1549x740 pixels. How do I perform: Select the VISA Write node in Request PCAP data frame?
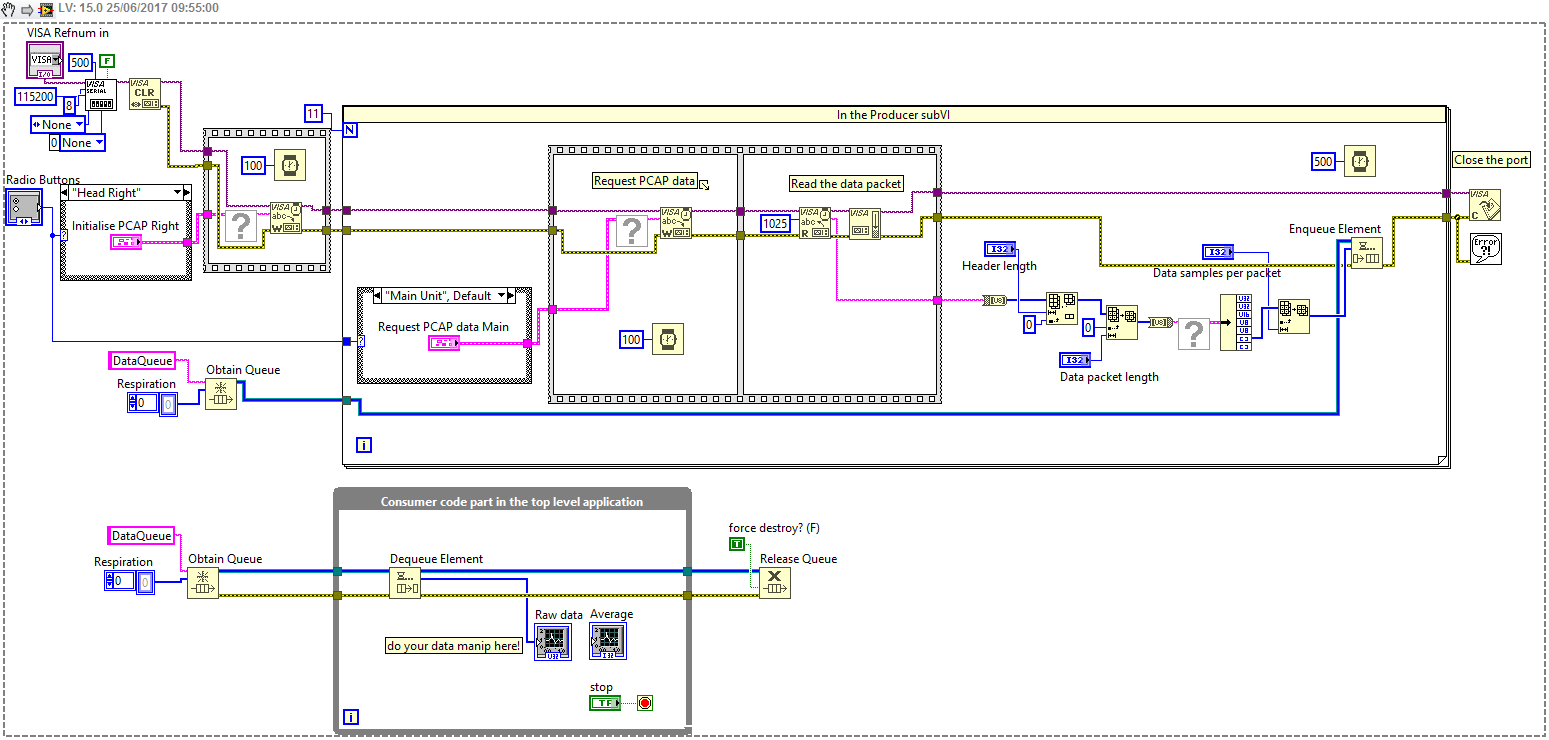(x=676, y=223)
